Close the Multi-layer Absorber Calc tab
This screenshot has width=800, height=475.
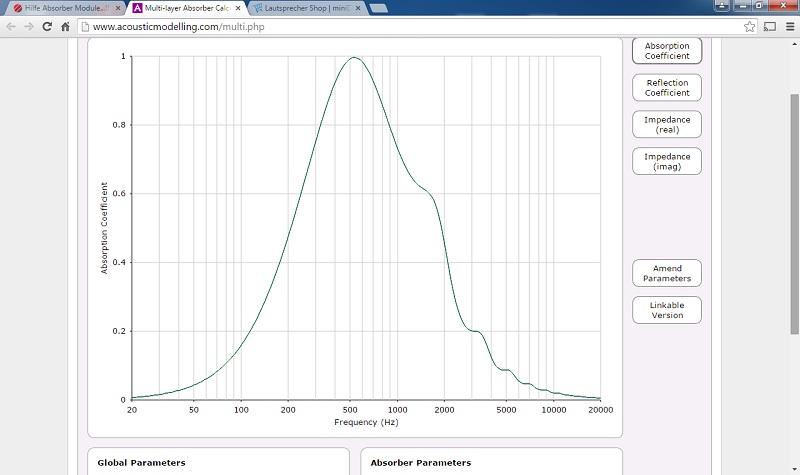(238, 8)
